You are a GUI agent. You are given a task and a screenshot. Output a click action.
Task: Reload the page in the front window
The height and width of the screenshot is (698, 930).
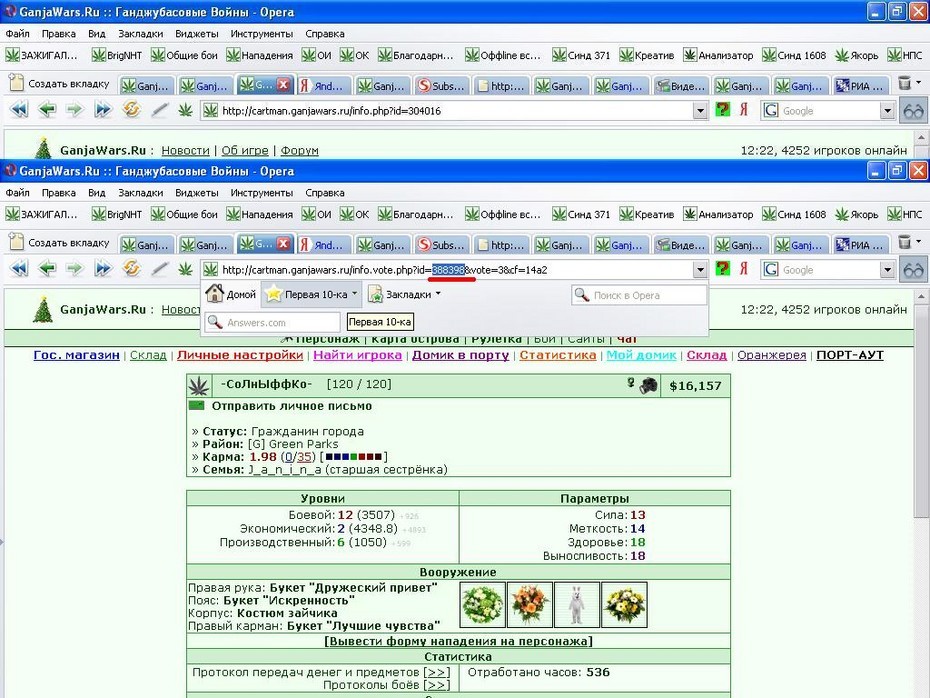pos(131,269)
